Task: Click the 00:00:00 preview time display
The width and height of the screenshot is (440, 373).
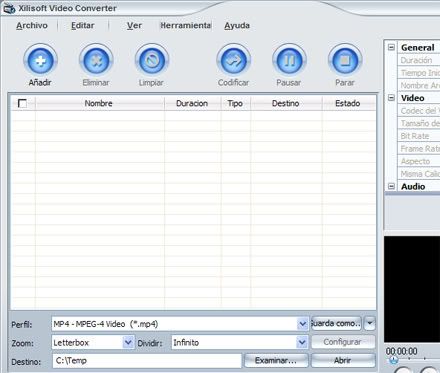Action: click(x=402, y=351)
